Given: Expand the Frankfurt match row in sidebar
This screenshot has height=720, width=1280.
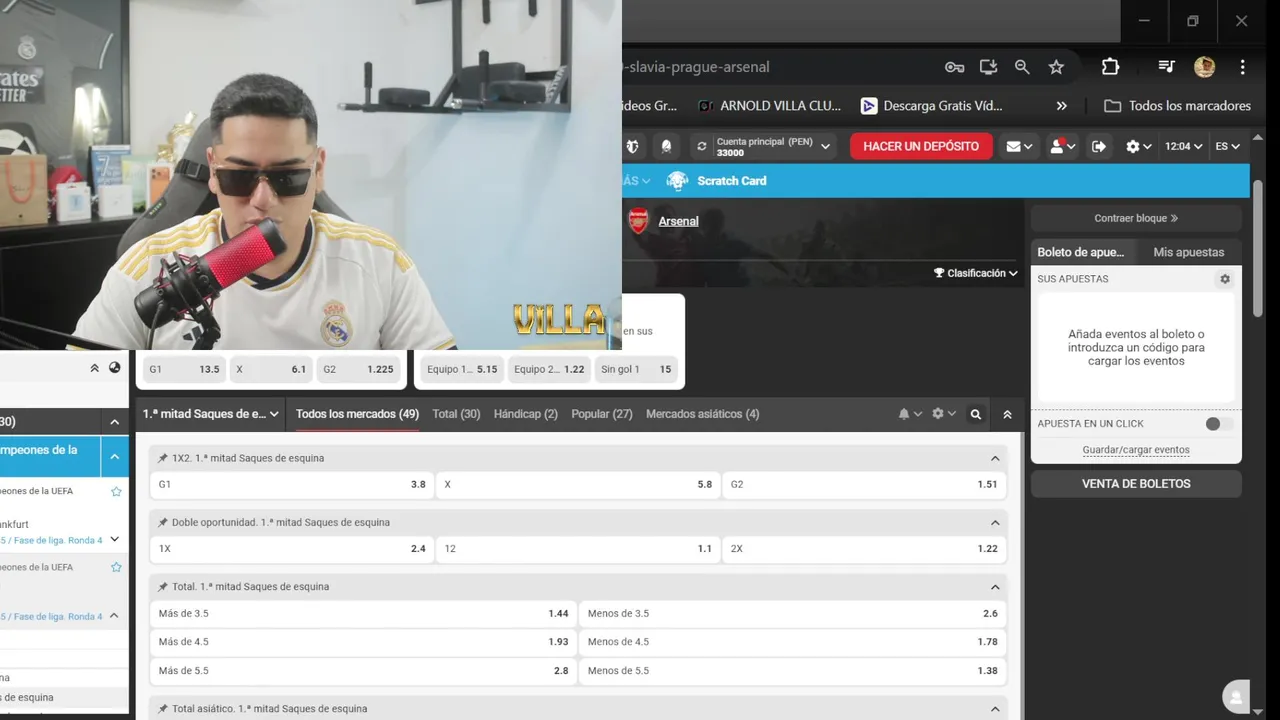Looking at the screenshot, I should (114, 539).
